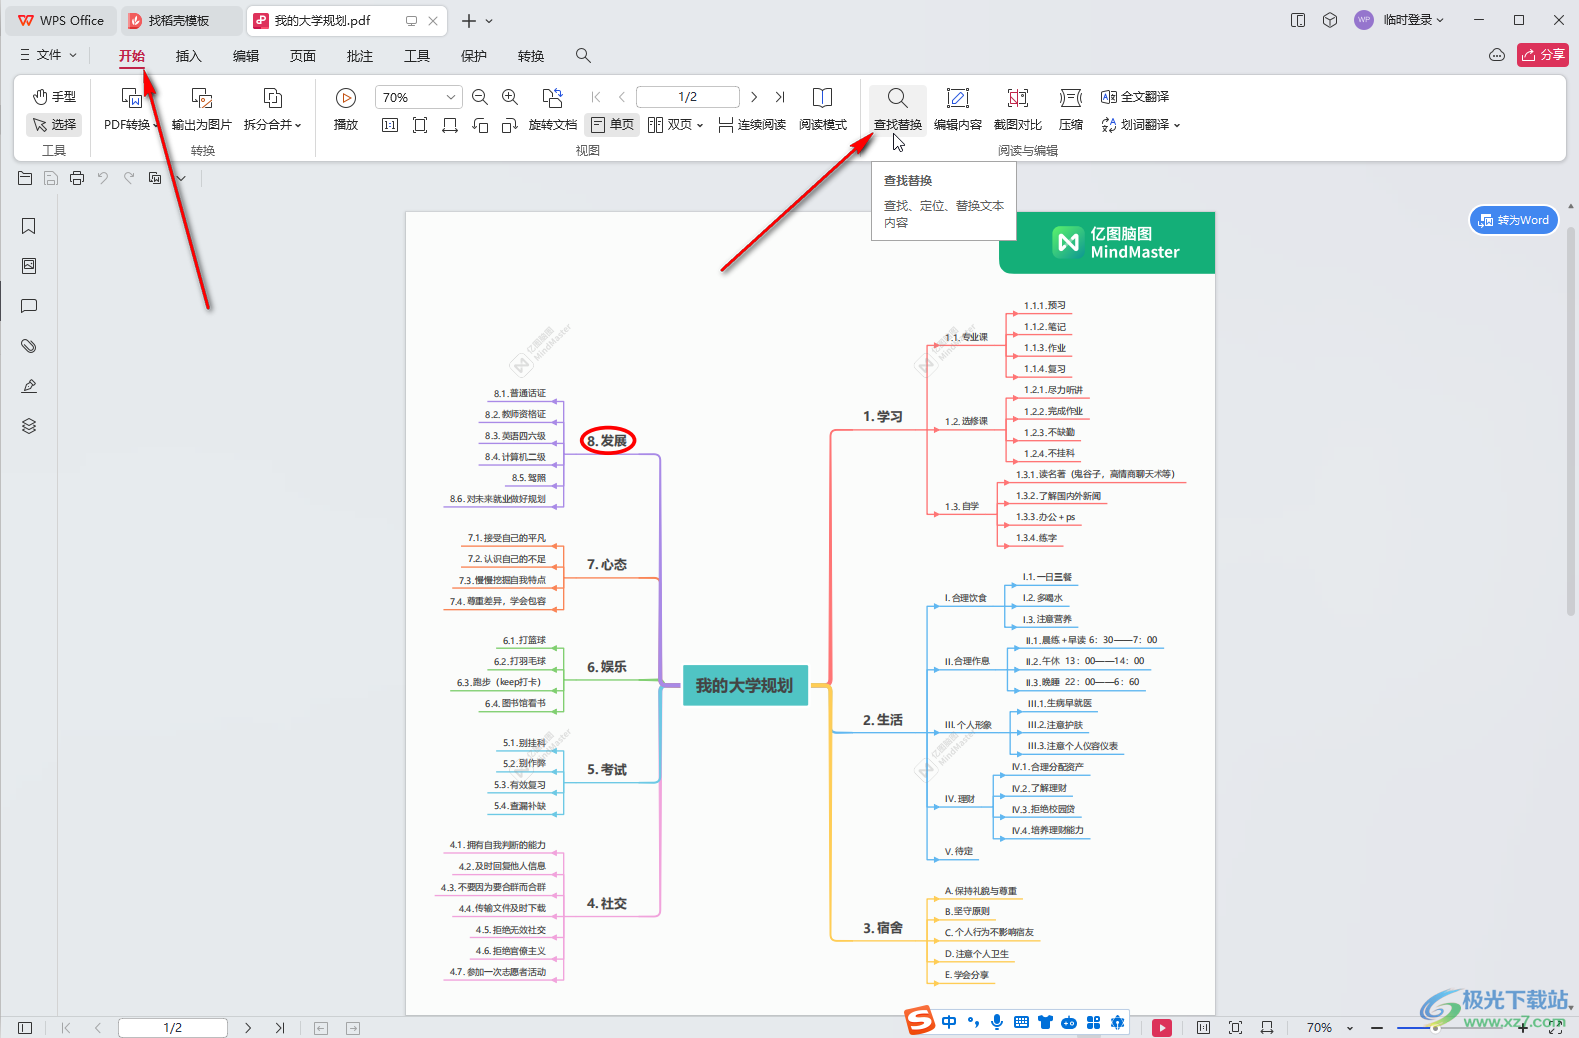Expand the quick access toolbar dropdown
Screen dimensions: 1579x1038
(x=181, y=178)
